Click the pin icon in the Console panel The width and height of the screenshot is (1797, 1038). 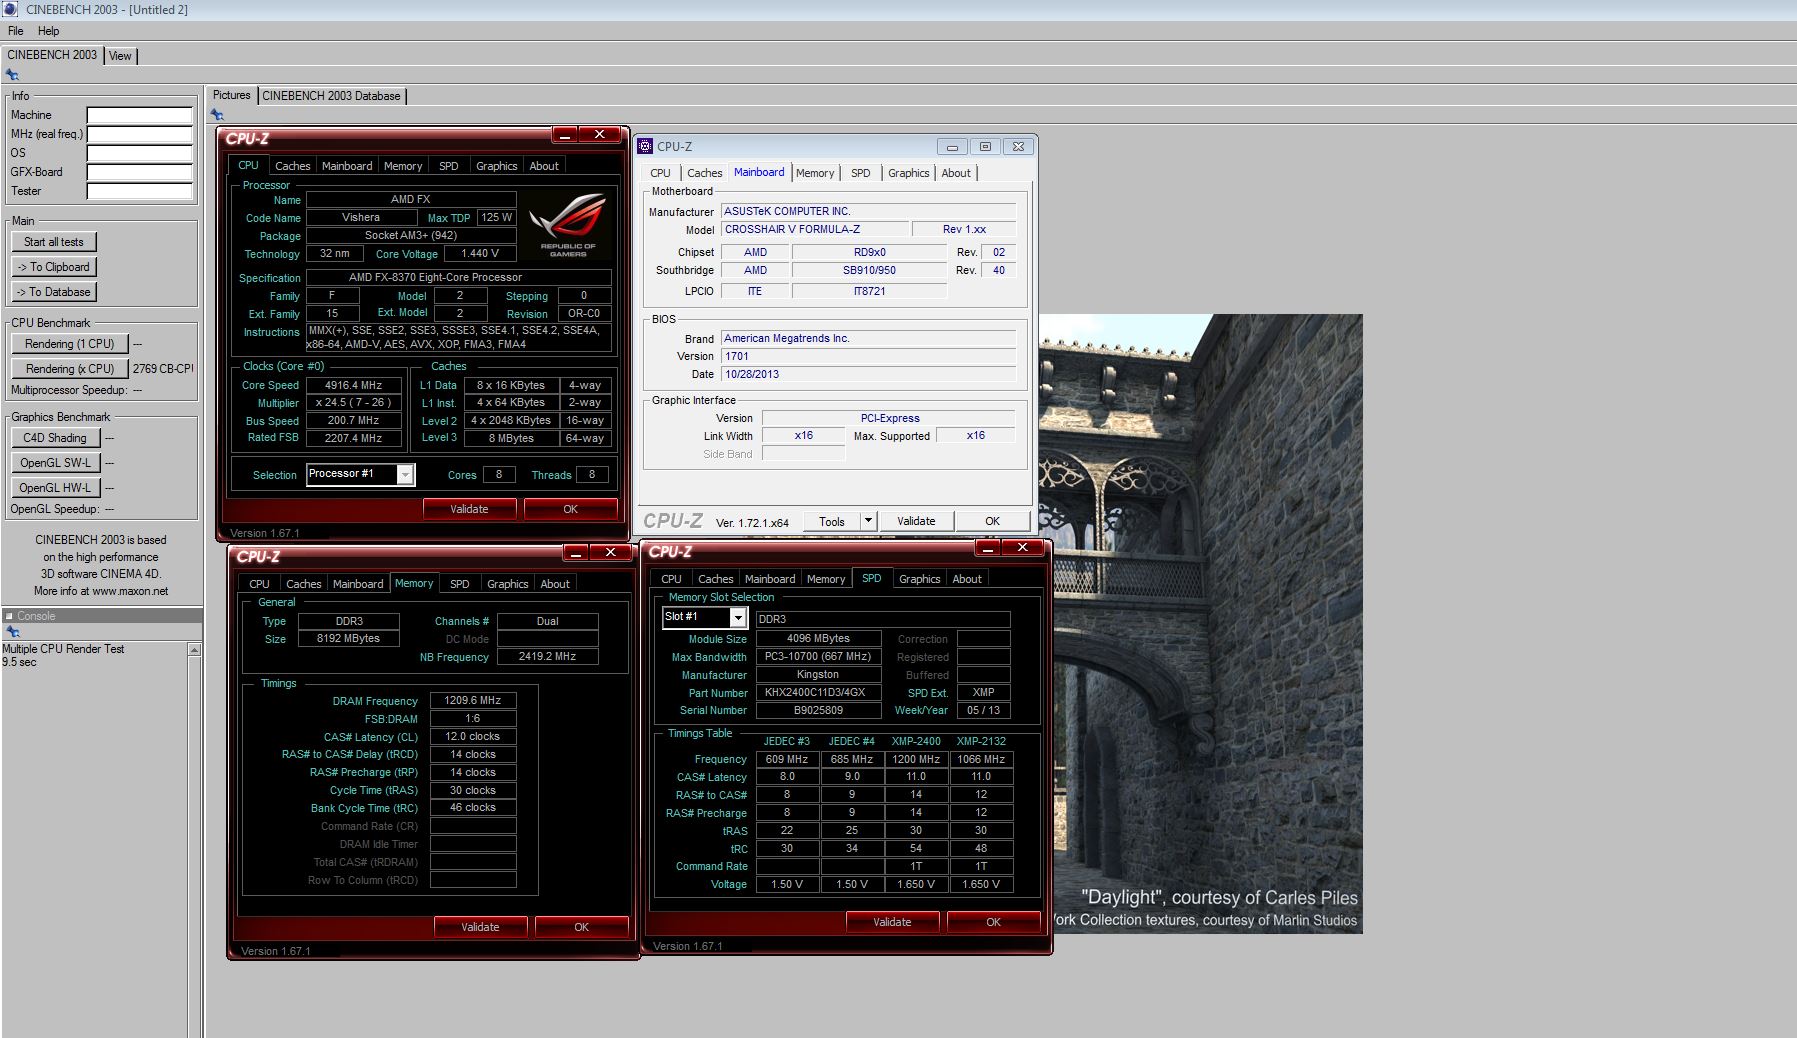tap(12, 632)
